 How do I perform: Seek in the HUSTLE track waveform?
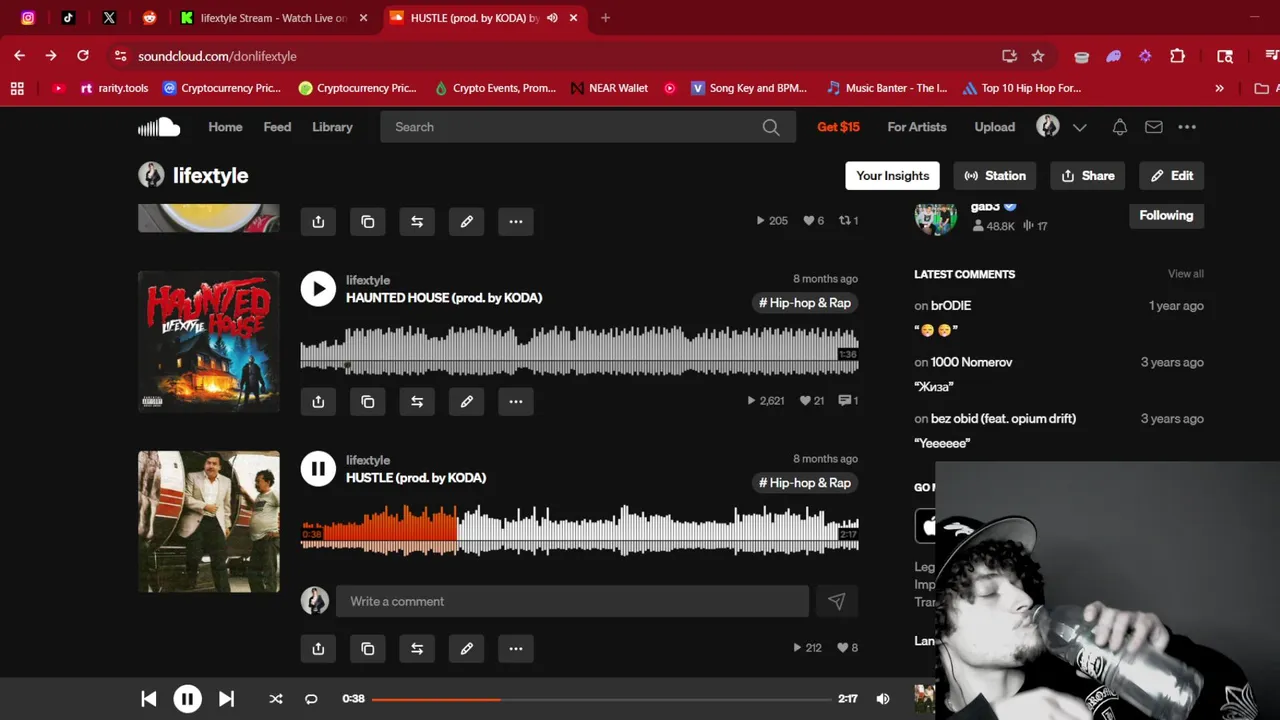pyautogui.click(x=580, y=529)
